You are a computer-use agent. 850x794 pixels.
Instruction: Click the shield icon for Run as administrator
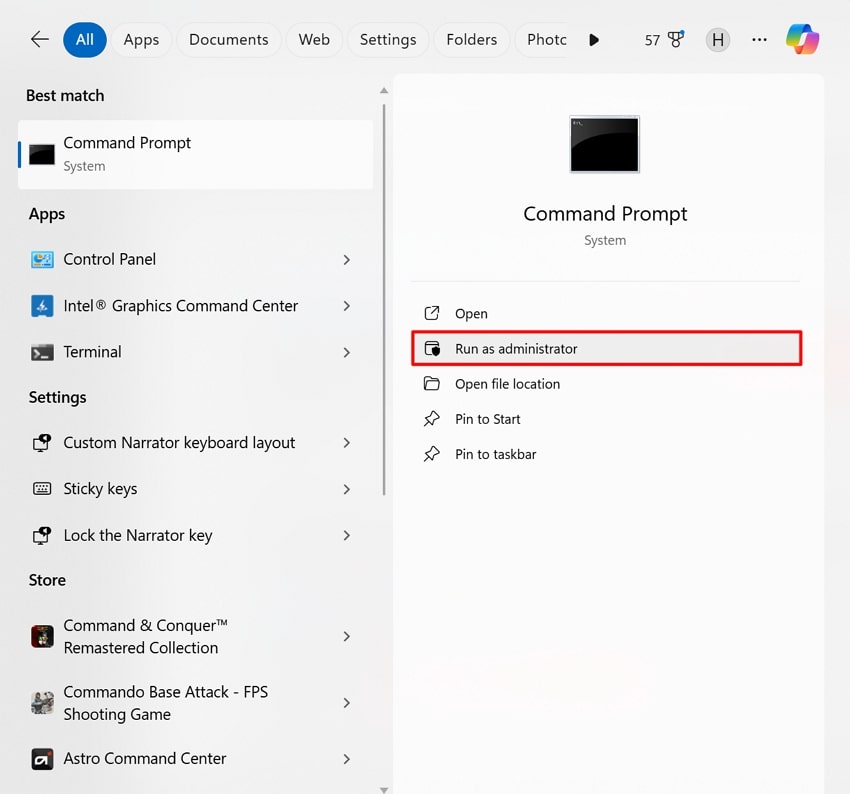tap(432, 348)
